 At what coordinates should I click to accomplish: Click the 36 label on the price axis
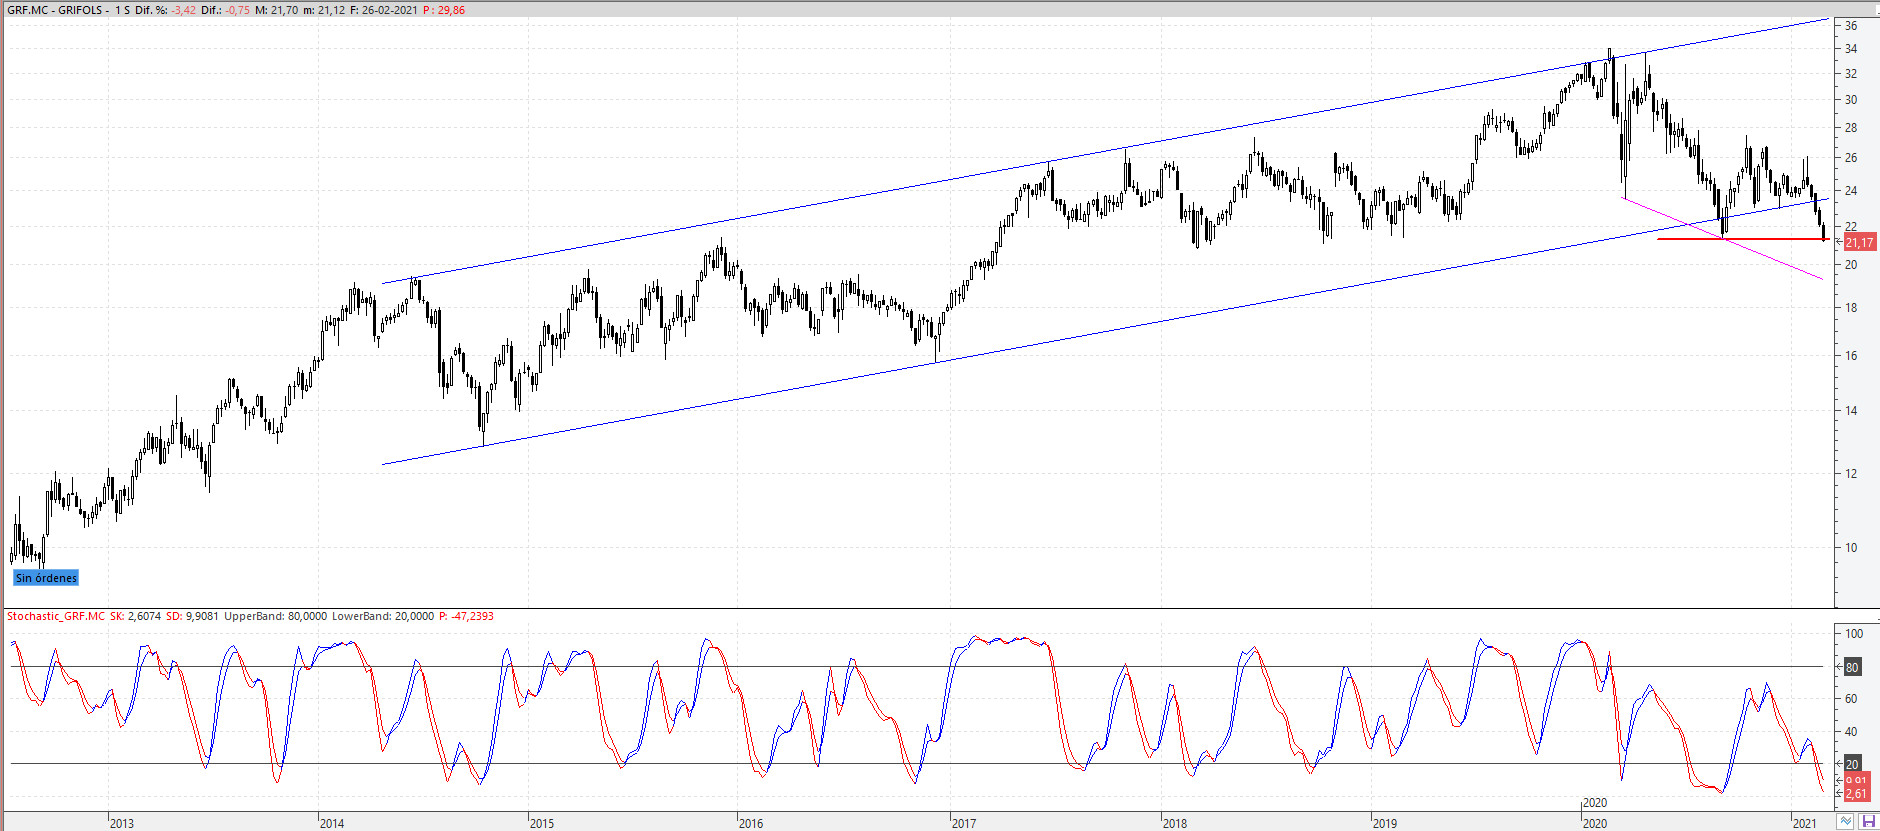click(1851, 26)
